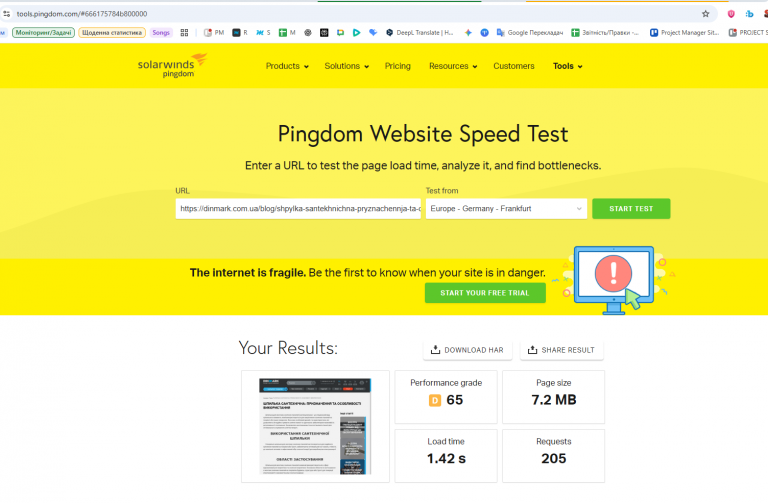Click the START TEST button
The width and height of the screenshot is (768, 503).
(631, 209)
